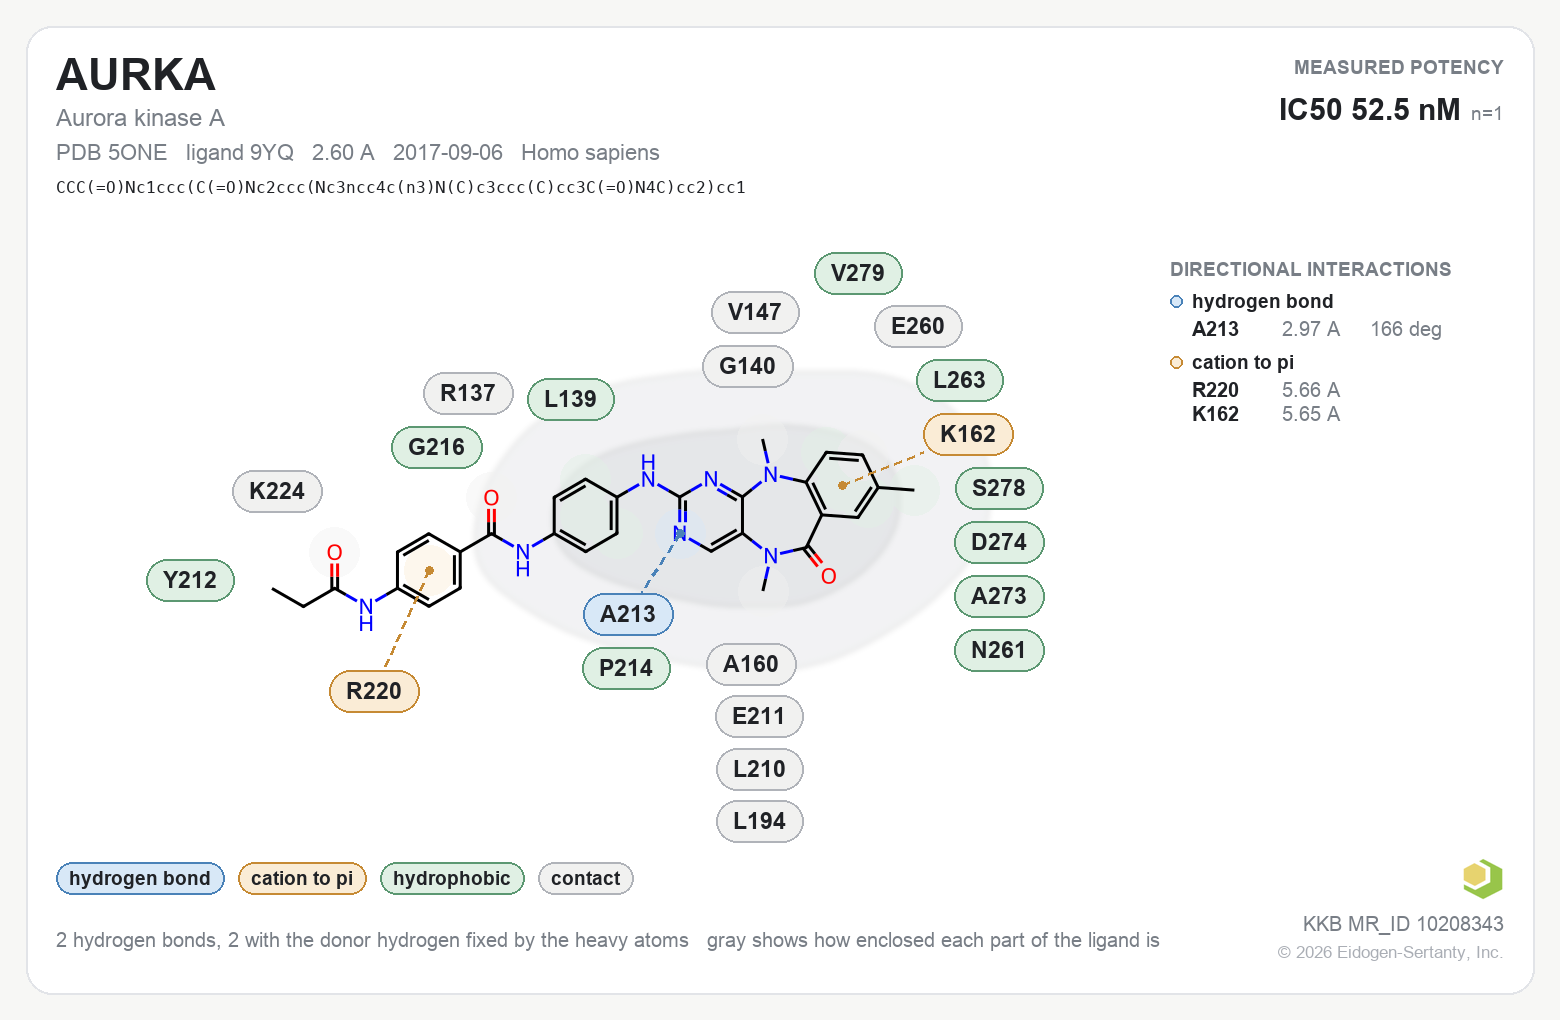The height and width of the screenshot is (1020, 1560).
Task: Select the V279 hydrophobic residue
Action: pos(858,273)
